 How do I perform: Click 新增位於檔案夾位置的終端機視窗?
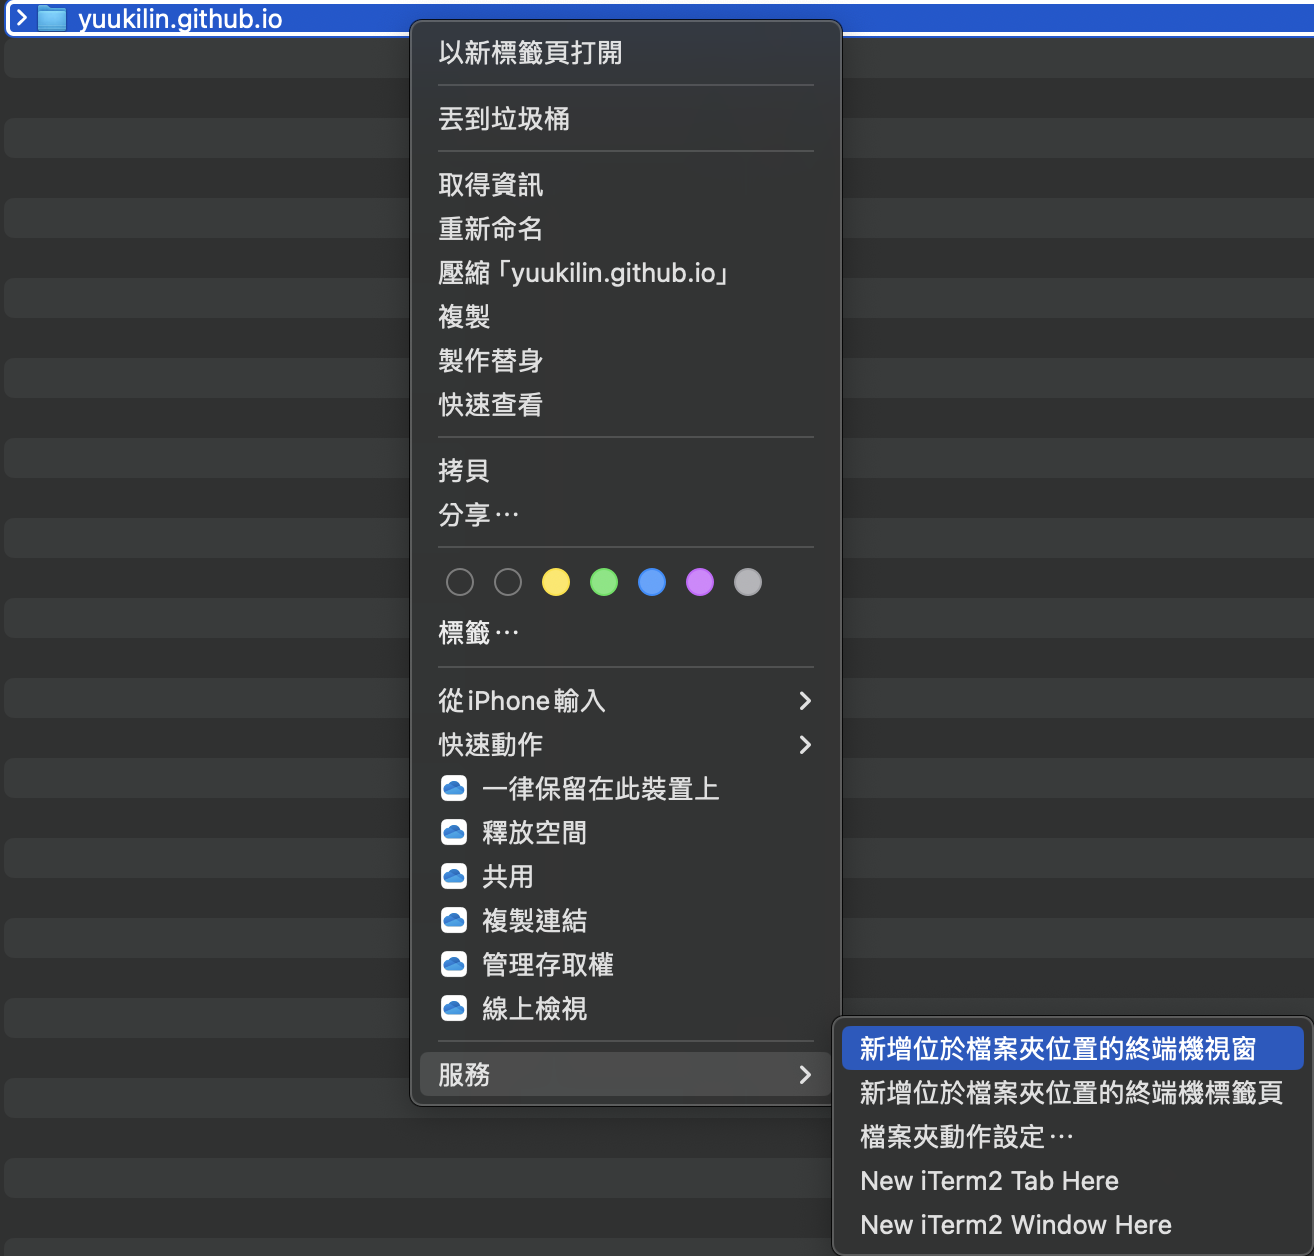point(1057,1049)
